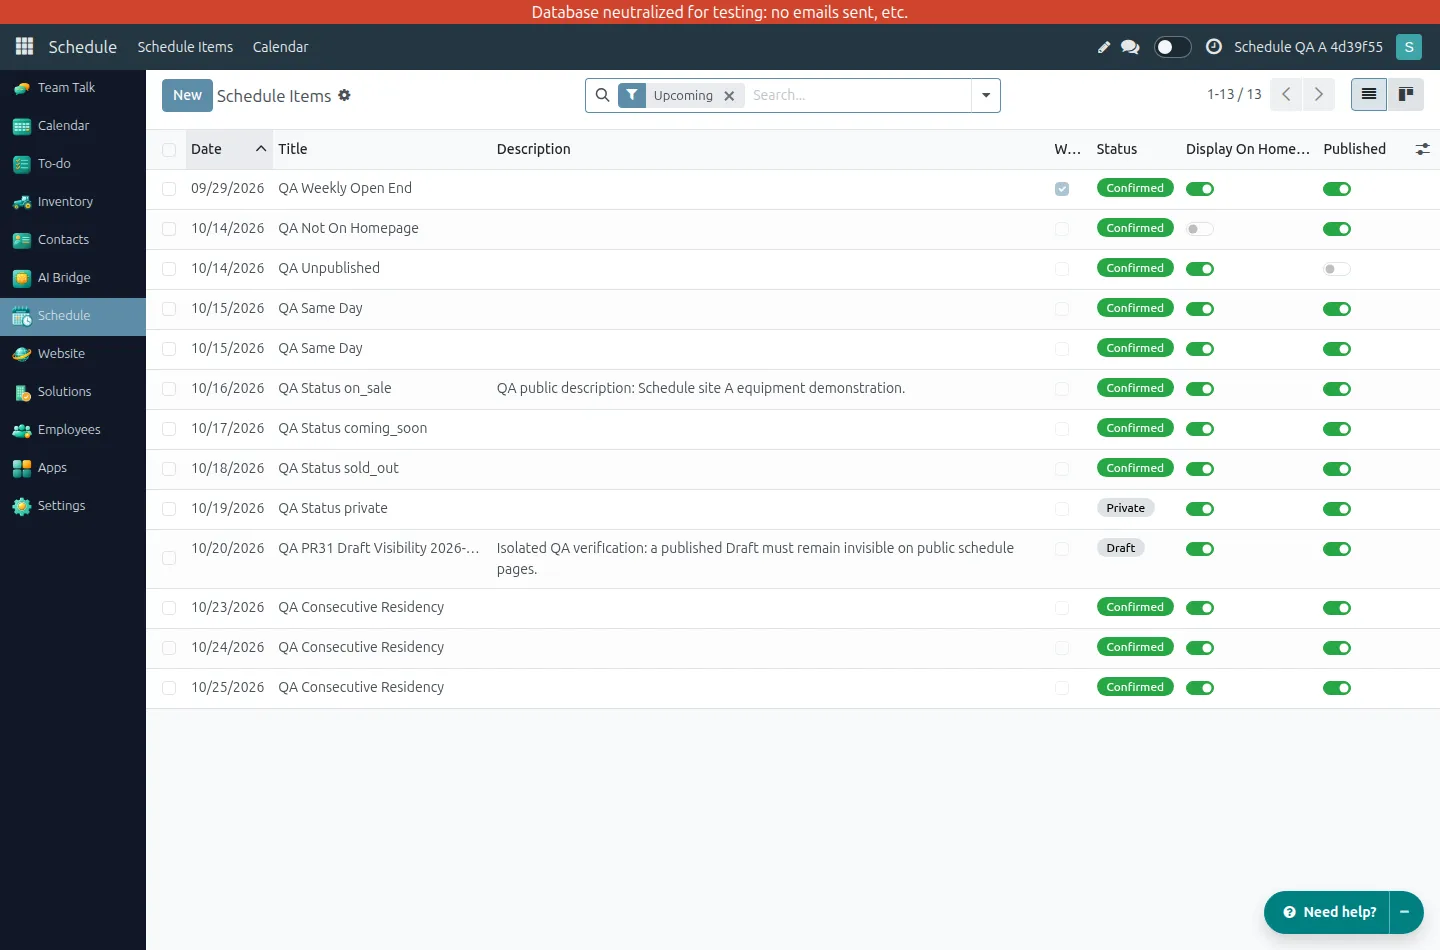The width and height of the screenshot is (1440, 950).
Task: Select all rows header checkbox
Action: [169, 150]
